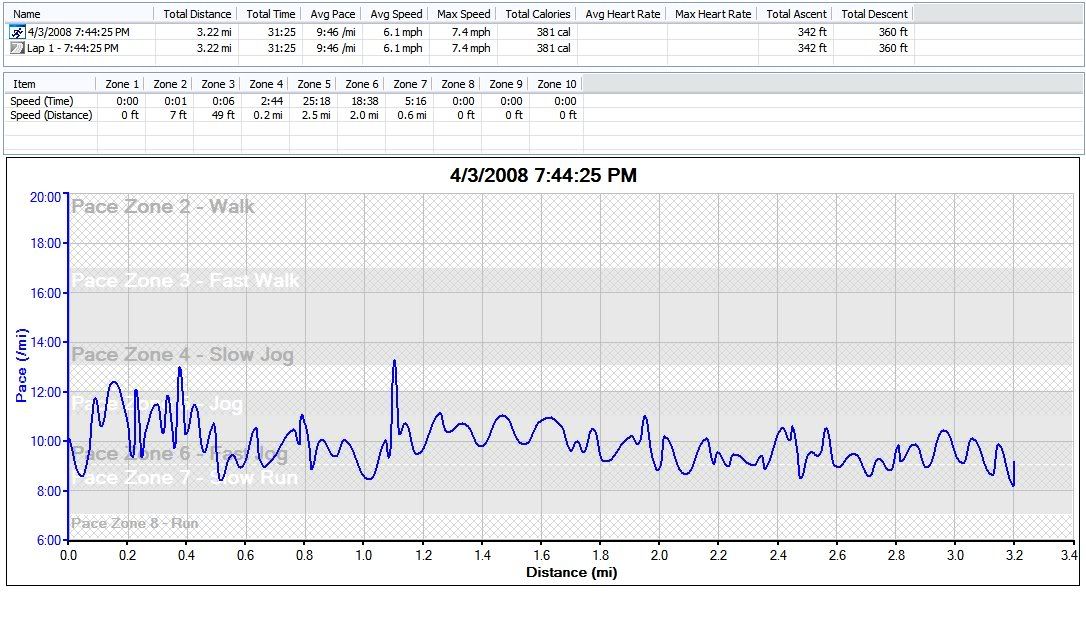Sort by the Total Calories column header
The image size is (1086, 631).
(537, 14)
